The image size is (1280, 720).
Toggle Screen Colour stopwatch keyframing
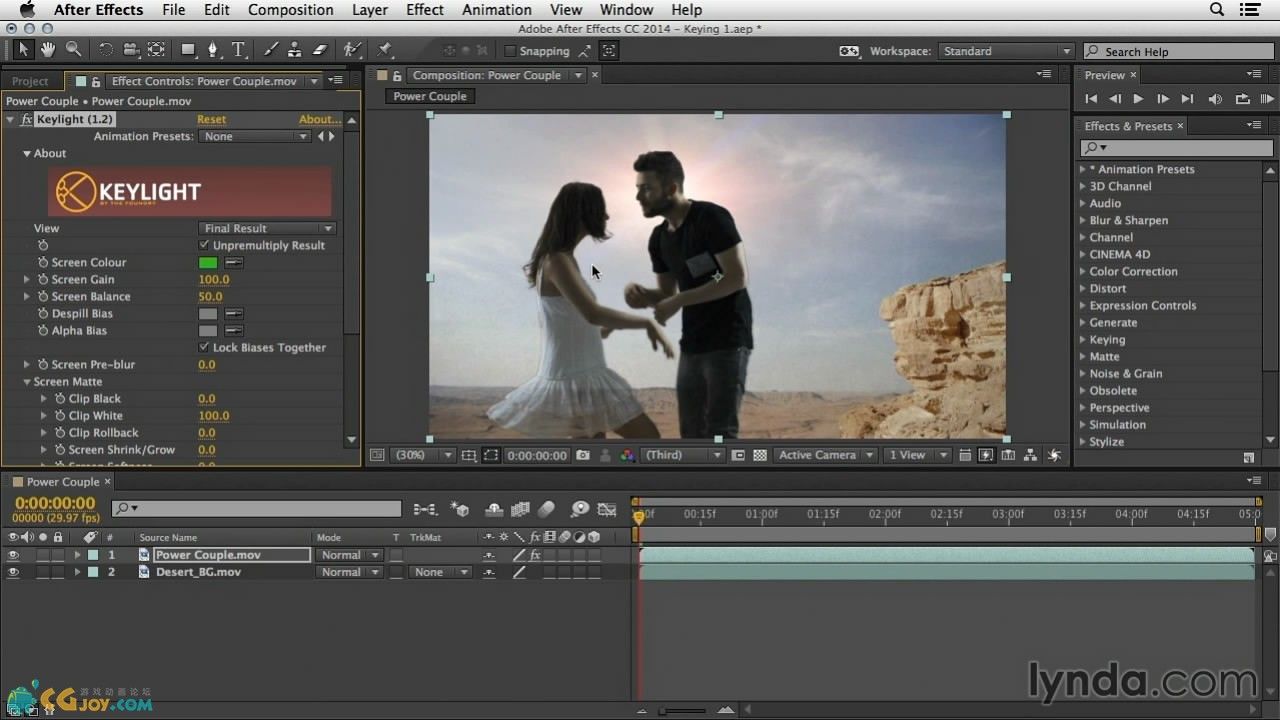(43, 262)
